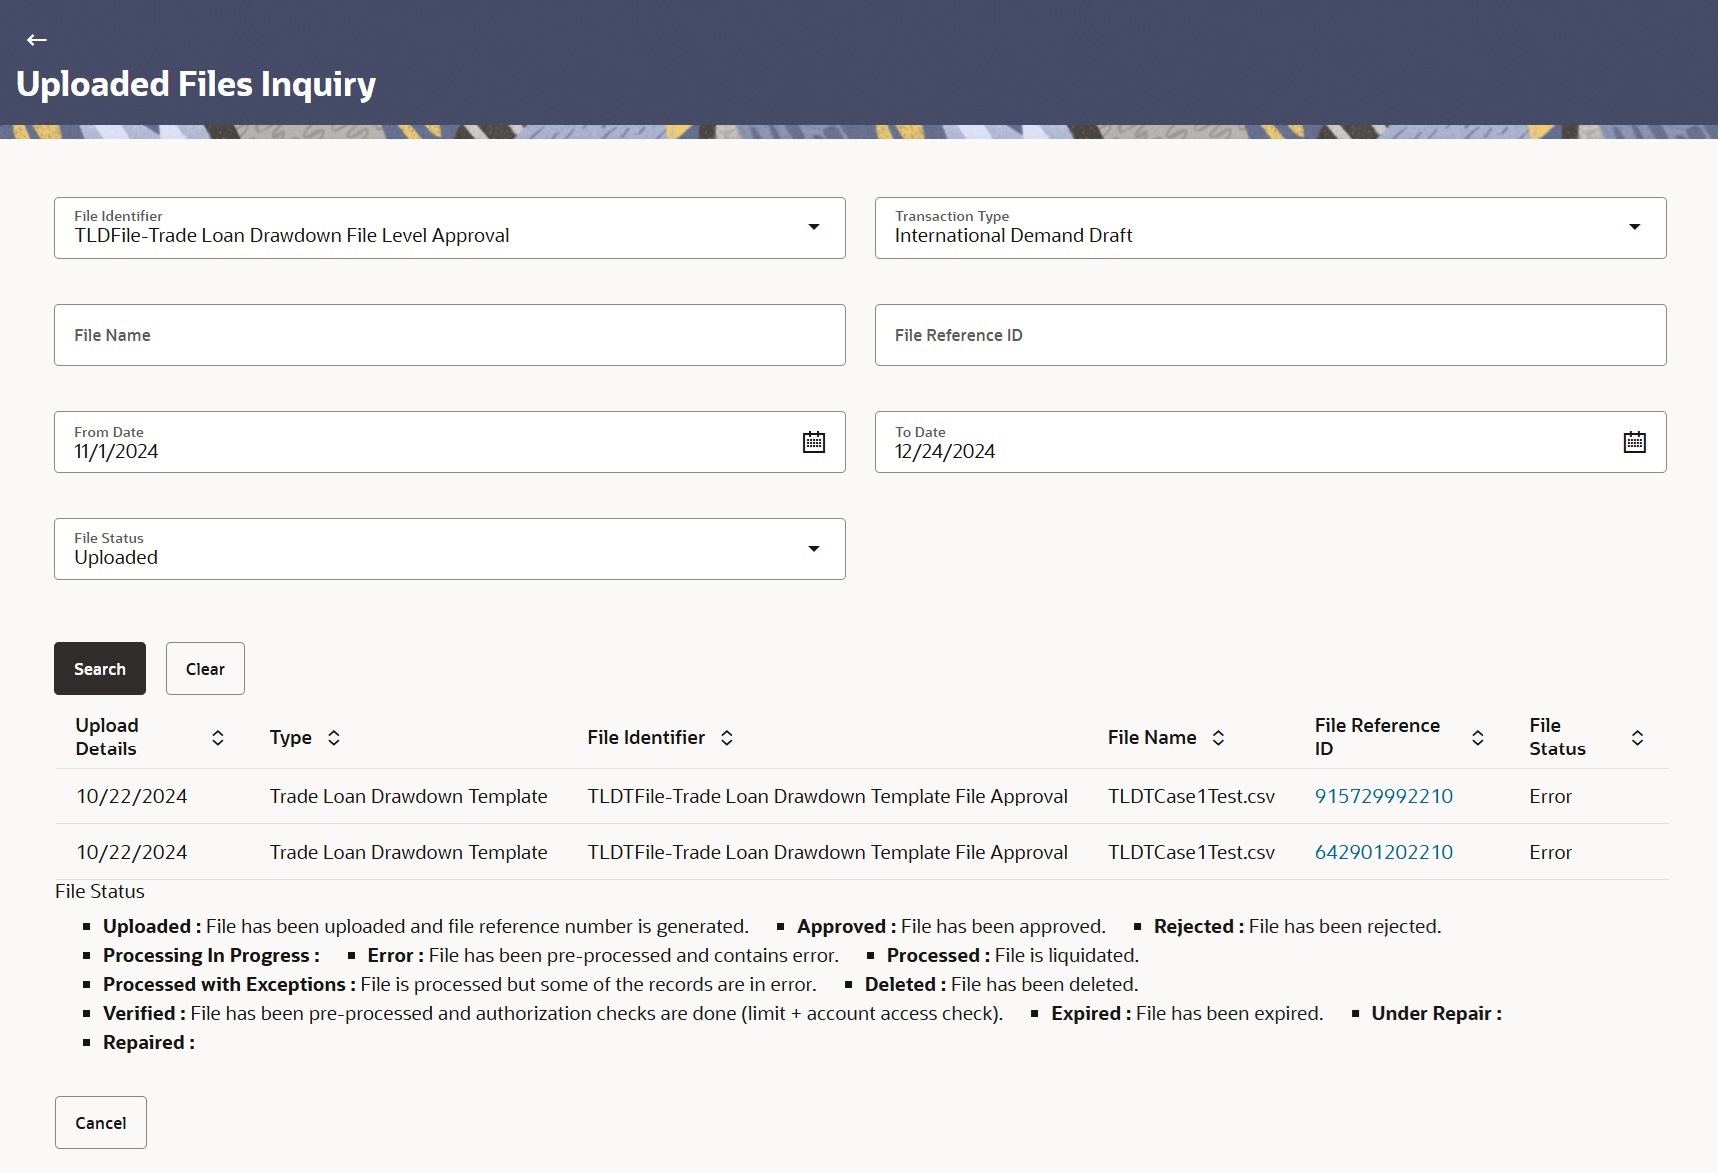The image size is (1718, 1173).
Task: Open the File Status dropdown
Action: coord(814,549)
